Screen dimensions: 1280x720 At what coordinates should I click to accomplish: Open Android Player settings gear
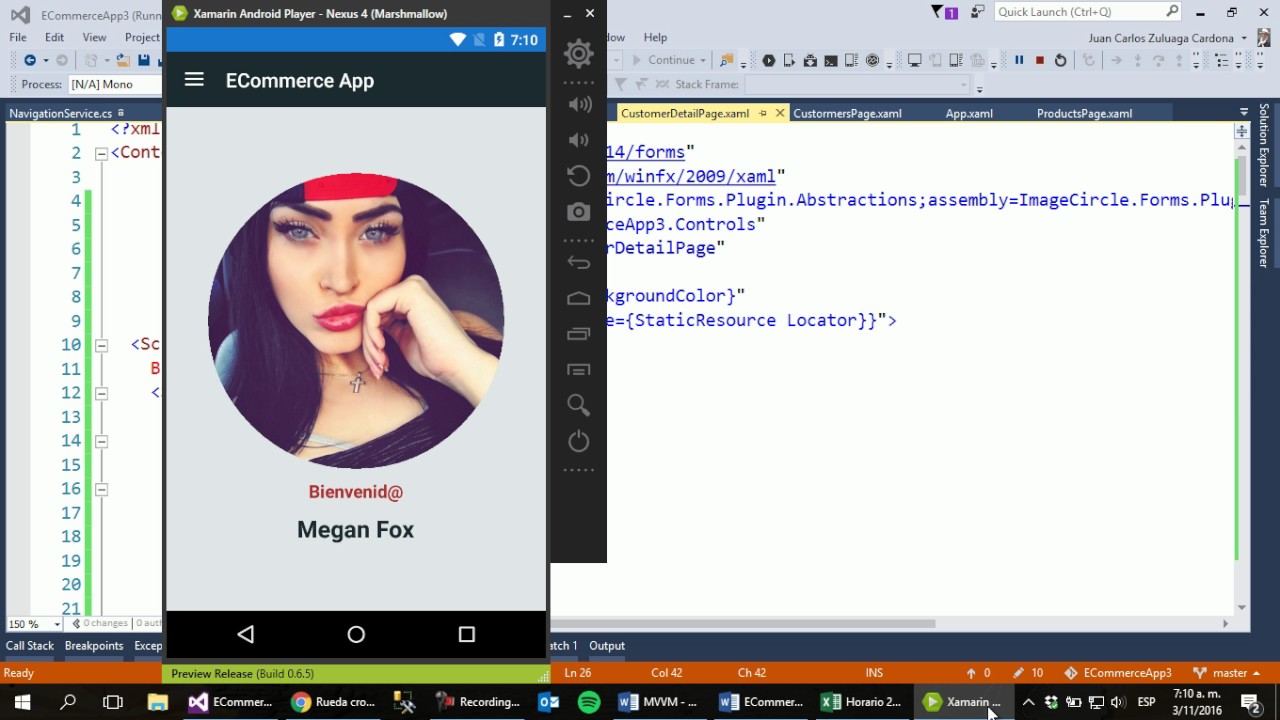pyautogui.click(x=579, y=54)
